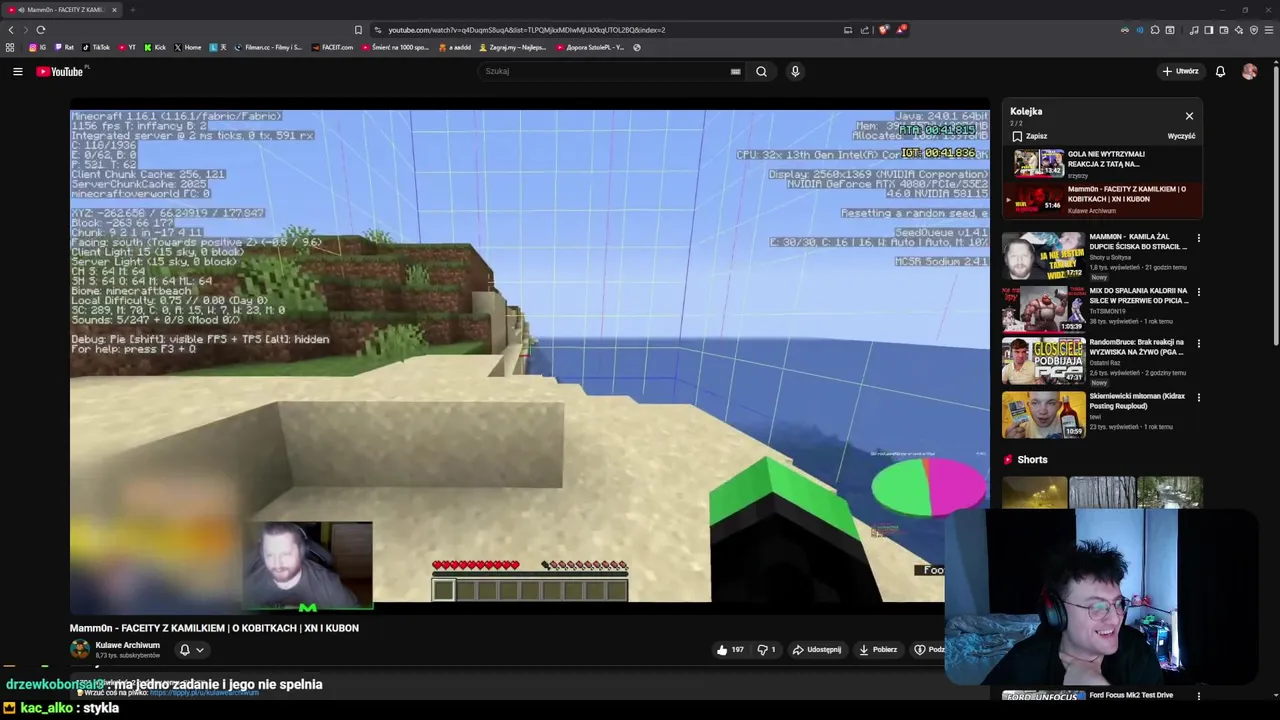Open the browser extensions puzzle icon

coord(1155,30)
